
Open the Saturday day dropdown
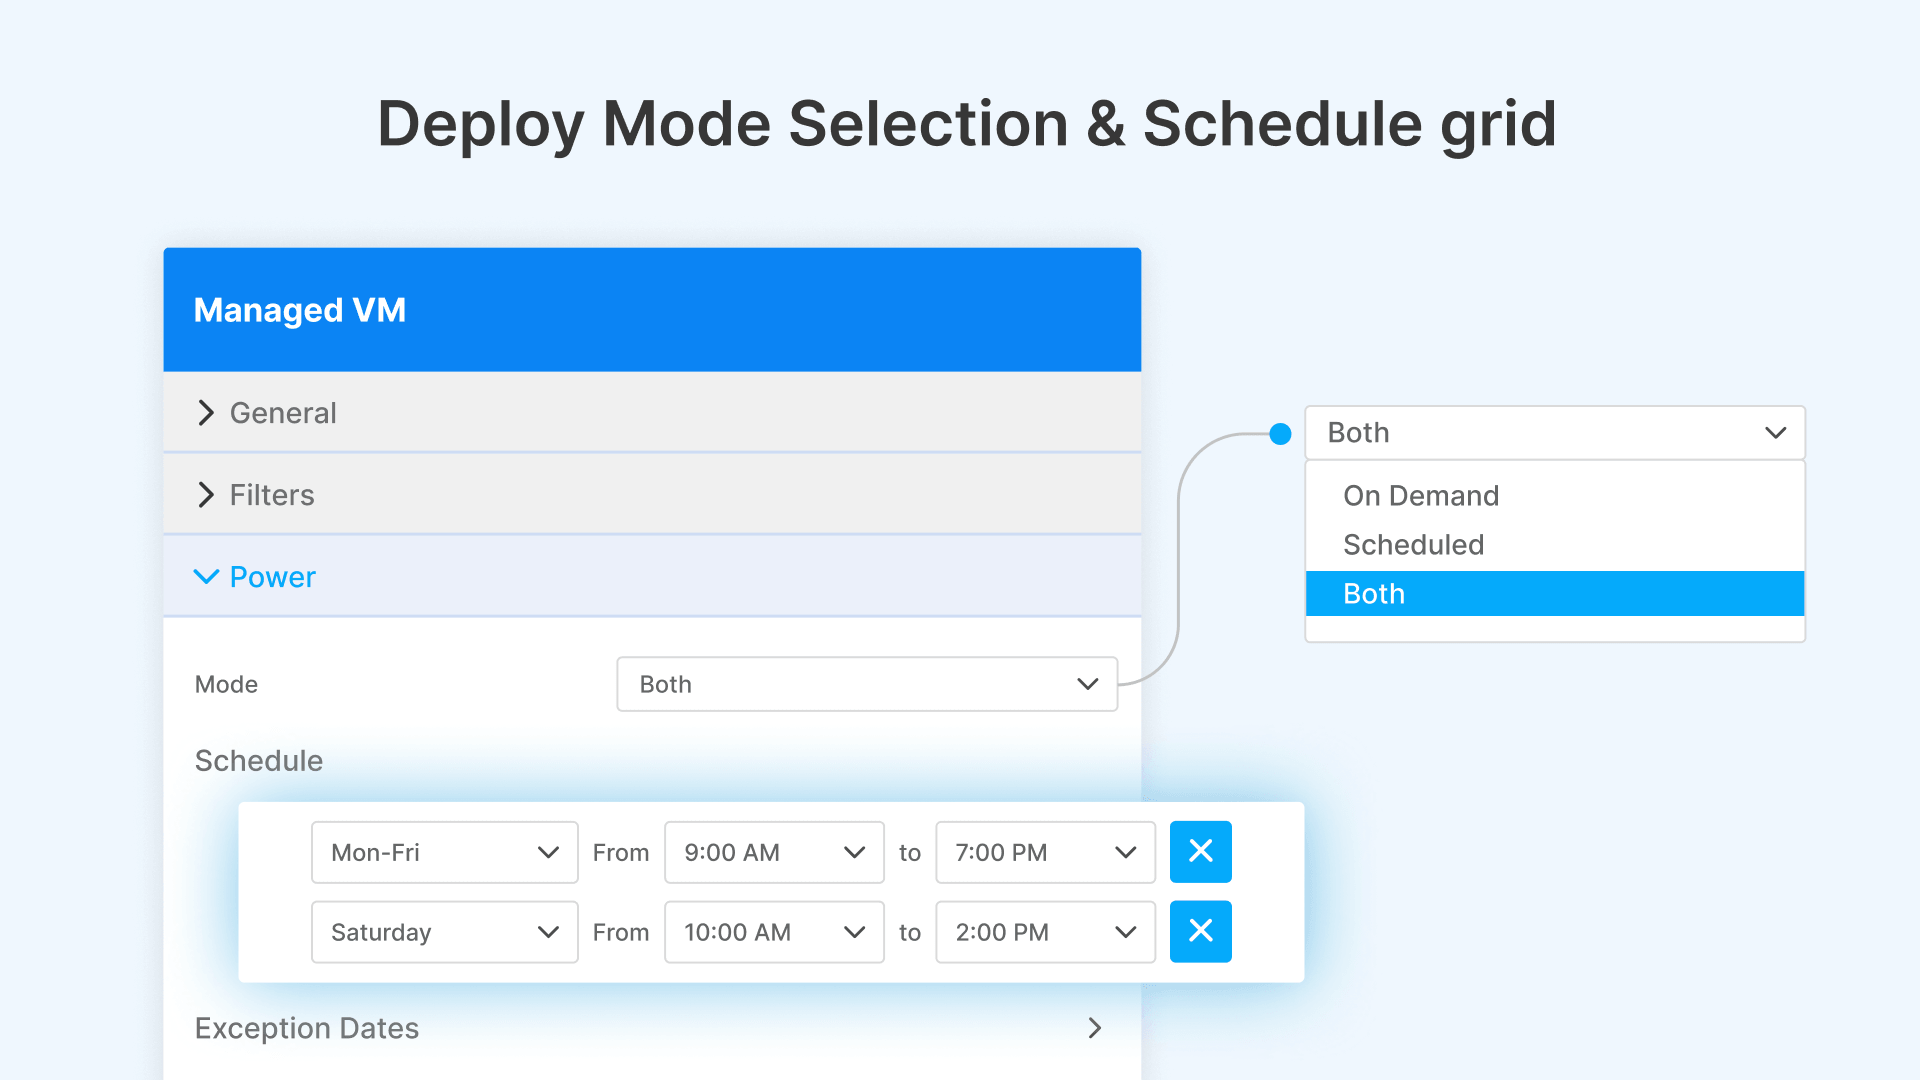[445, 932]
